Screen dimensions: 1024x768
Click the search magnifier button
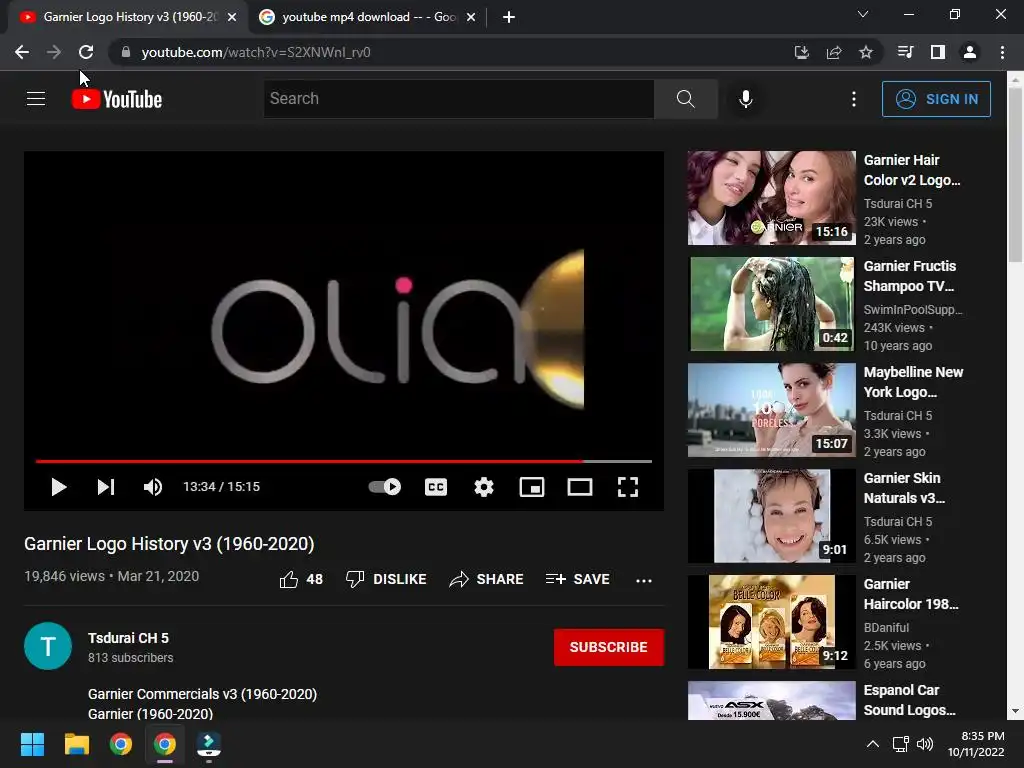[686, 99]
